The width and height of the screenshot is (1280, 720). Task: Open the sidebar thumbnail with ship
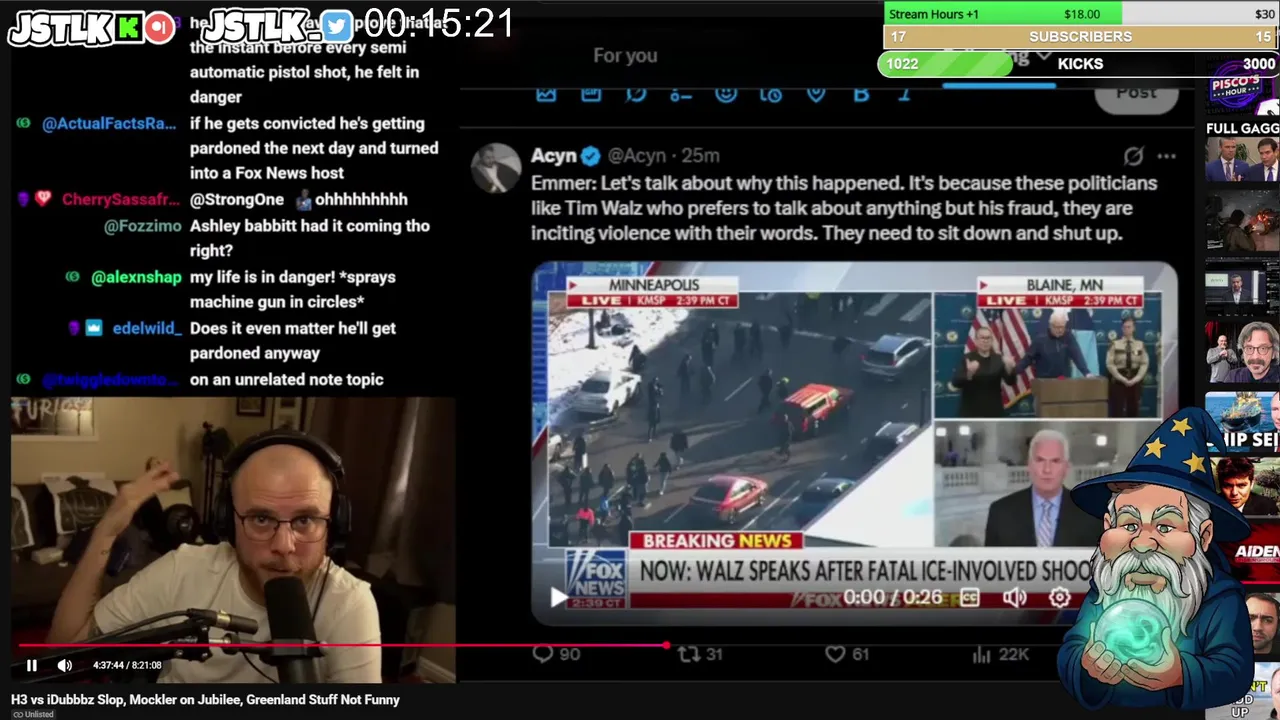click(1242, 422)
